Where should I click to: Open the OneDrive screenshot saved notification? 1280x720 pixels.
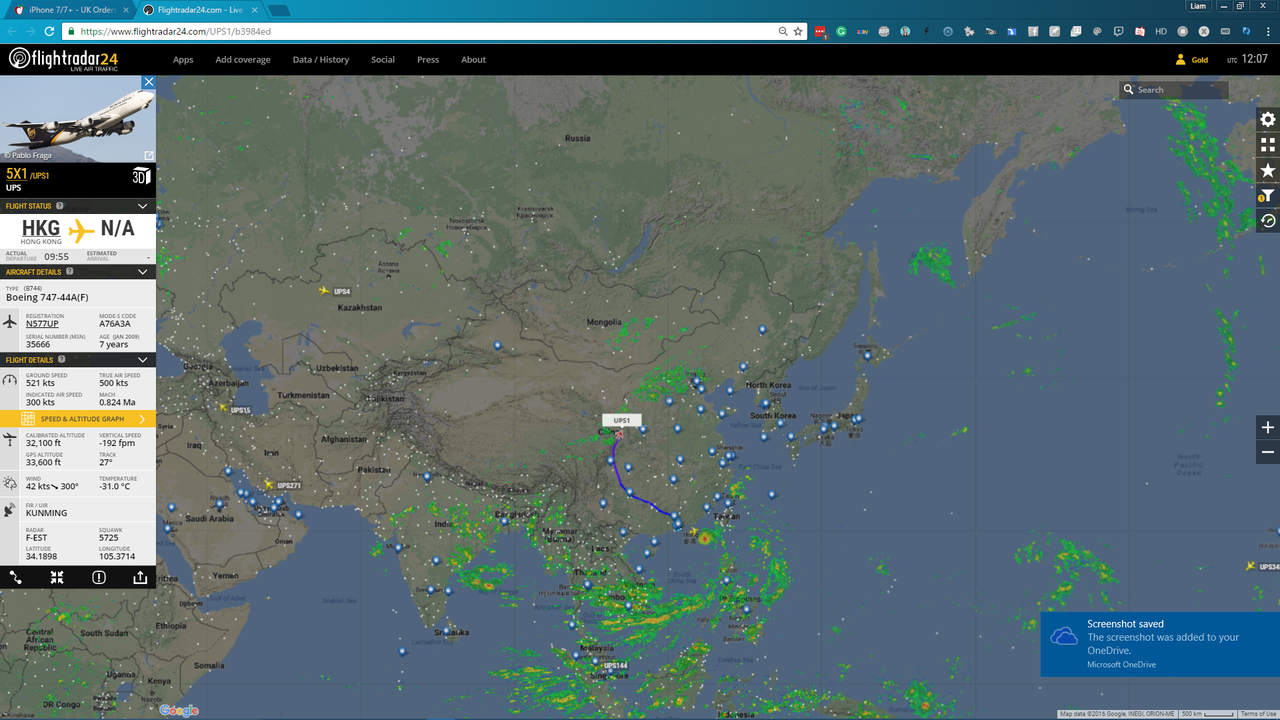pyautogui.click(x=1160, y=644)
